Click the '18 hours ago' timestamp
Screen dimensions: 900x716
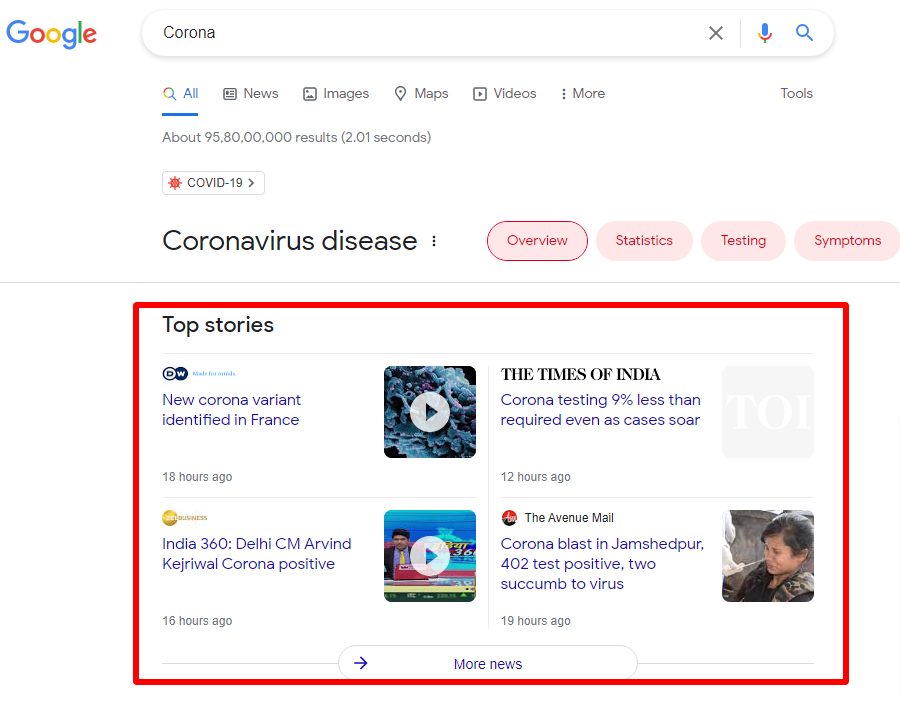click(197, 477)
